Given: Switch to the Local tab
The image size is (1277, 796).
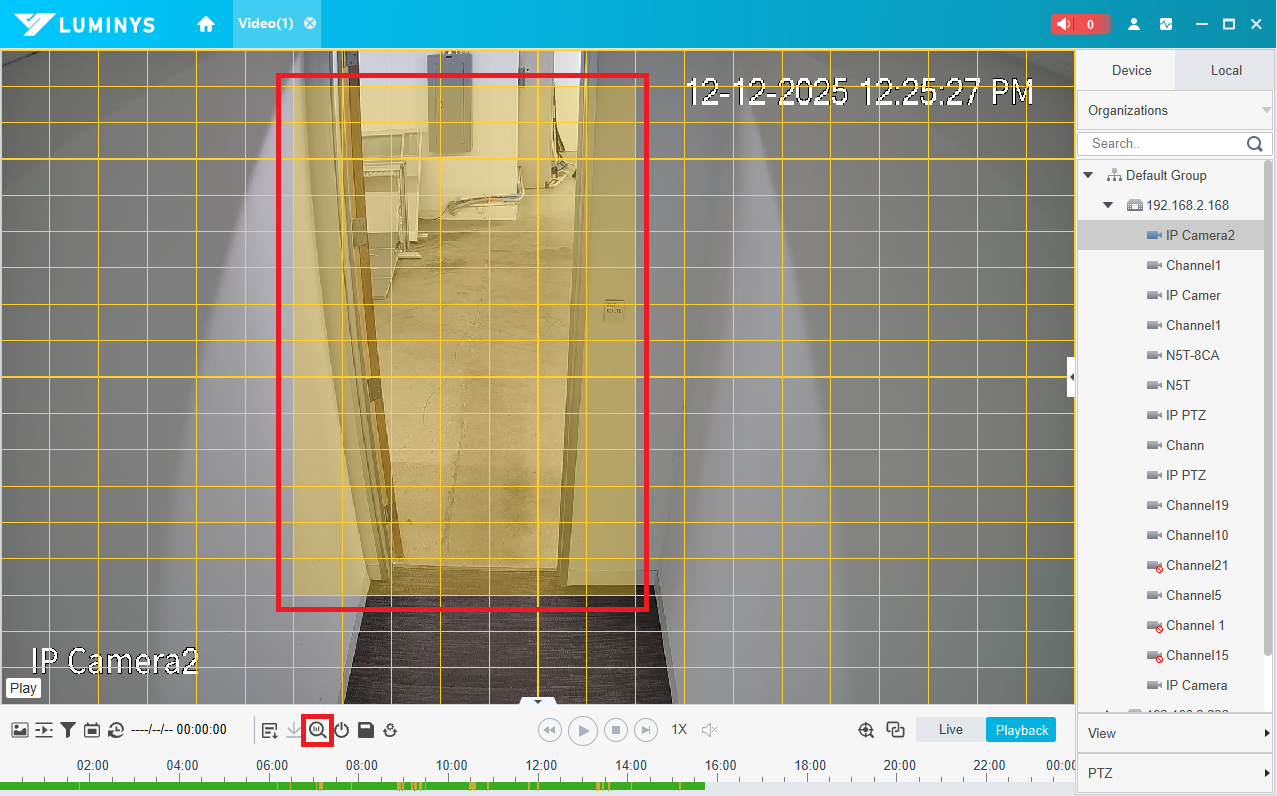Looking at the screenshot, I should tap(1226, 70).
